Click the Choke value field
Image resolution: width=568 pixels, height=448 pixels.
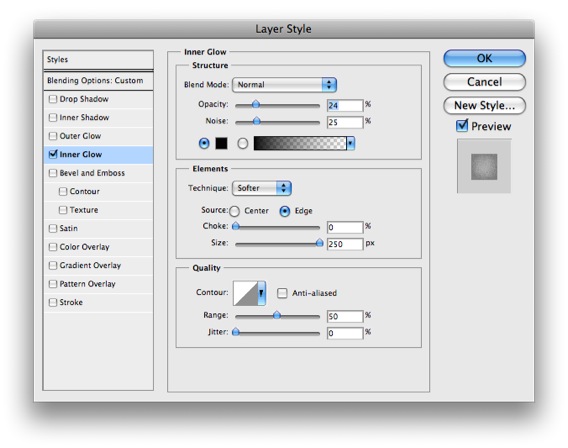pos(345,227)
